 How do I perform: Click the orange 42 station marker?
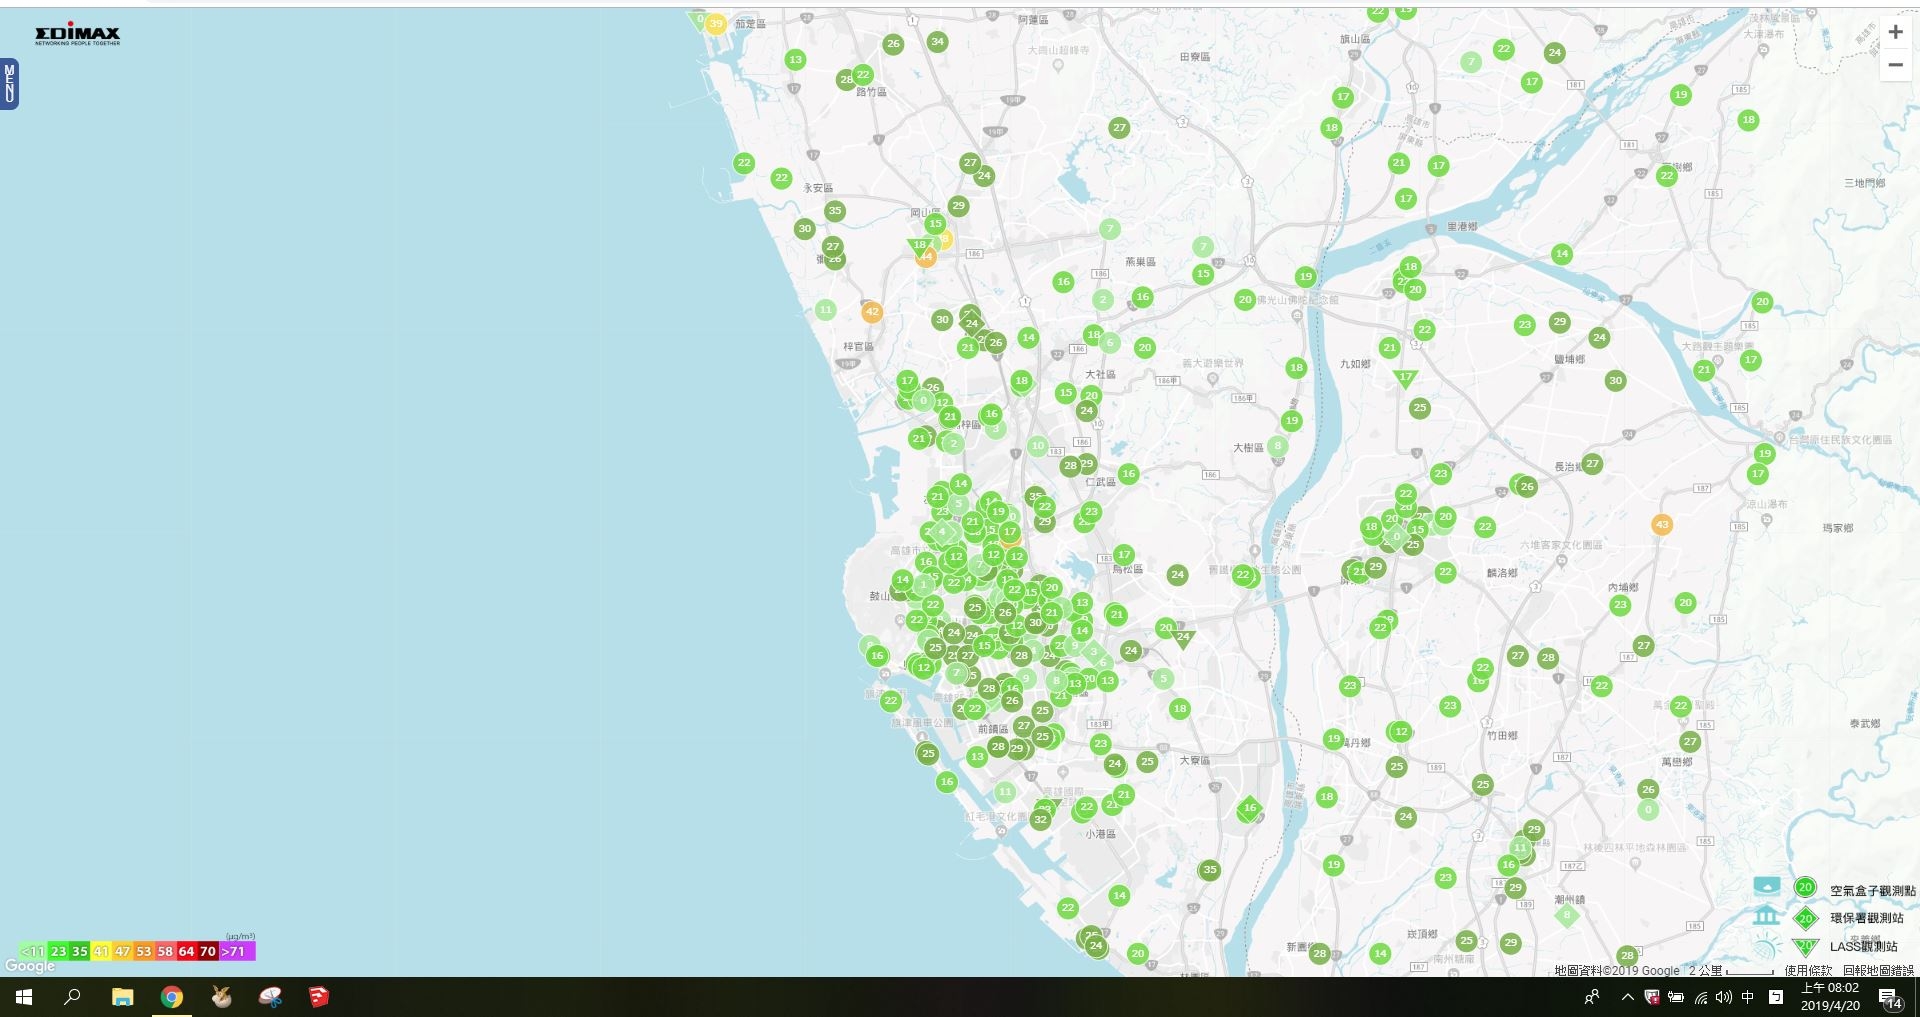(872, 312)
